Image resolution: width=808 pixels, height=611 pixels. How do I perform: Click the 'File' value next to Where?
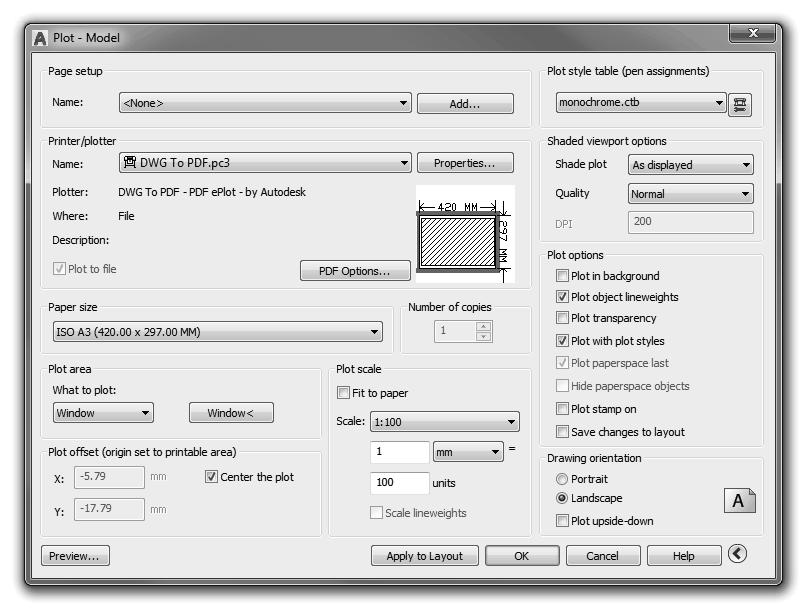[x=126, y=216]
